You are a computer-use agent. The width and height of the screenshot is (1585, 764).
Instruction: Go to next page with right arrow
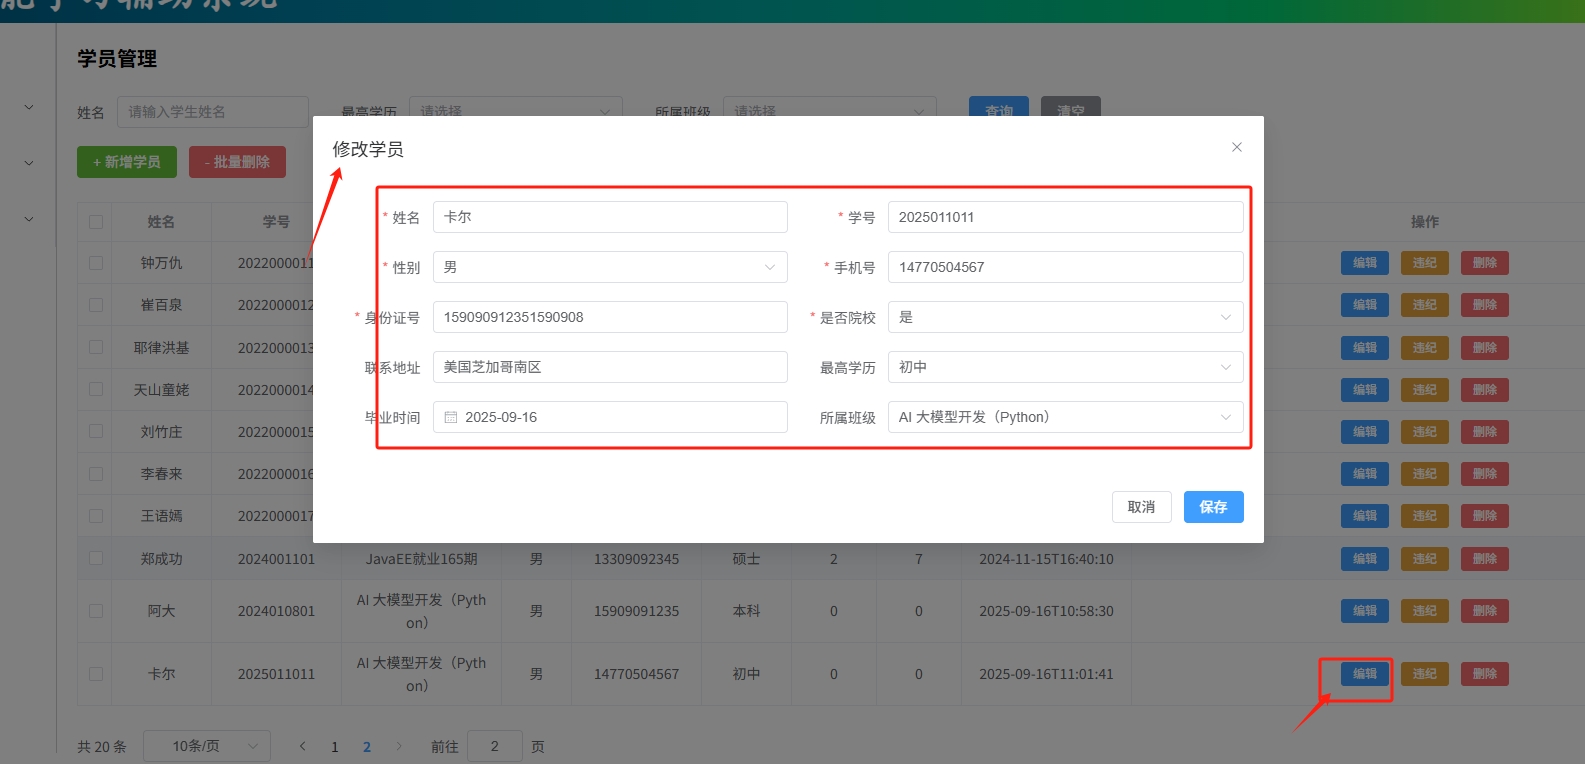399,746
